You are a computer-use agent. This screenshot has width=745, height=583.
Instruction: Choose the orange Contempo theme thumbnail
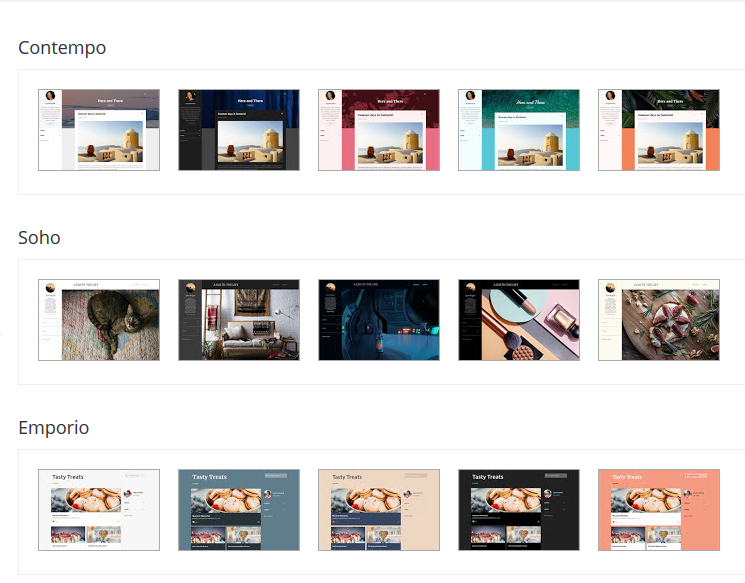pyautogui.click(x=659, y=130)
